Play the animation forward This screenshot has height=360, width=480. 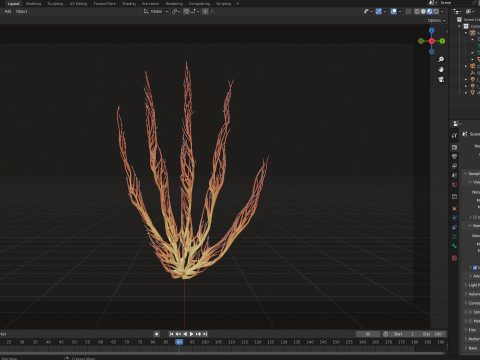[x=192, y=334]
